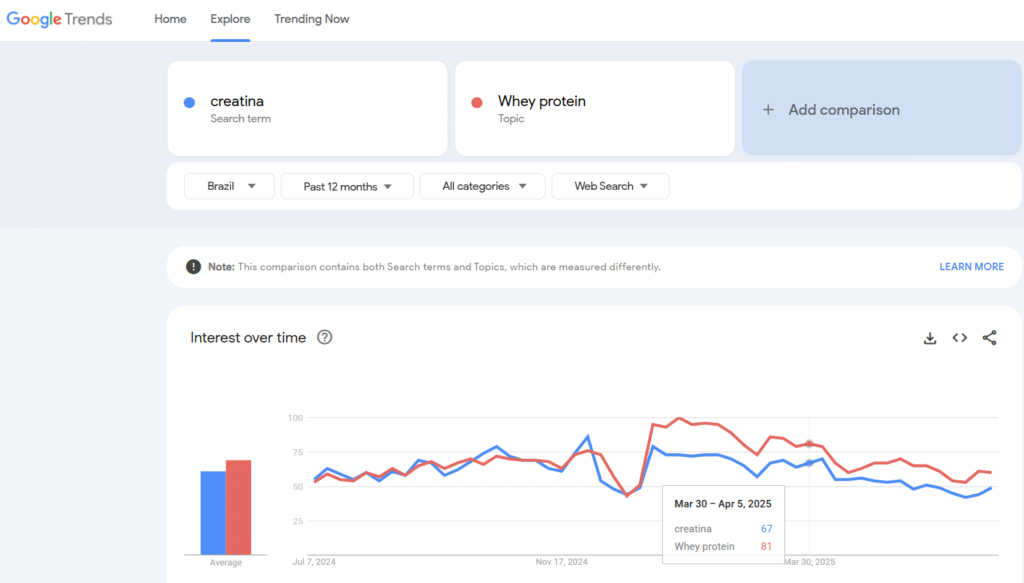Click the creatina value 67 in tooltip

pos(766,529)
